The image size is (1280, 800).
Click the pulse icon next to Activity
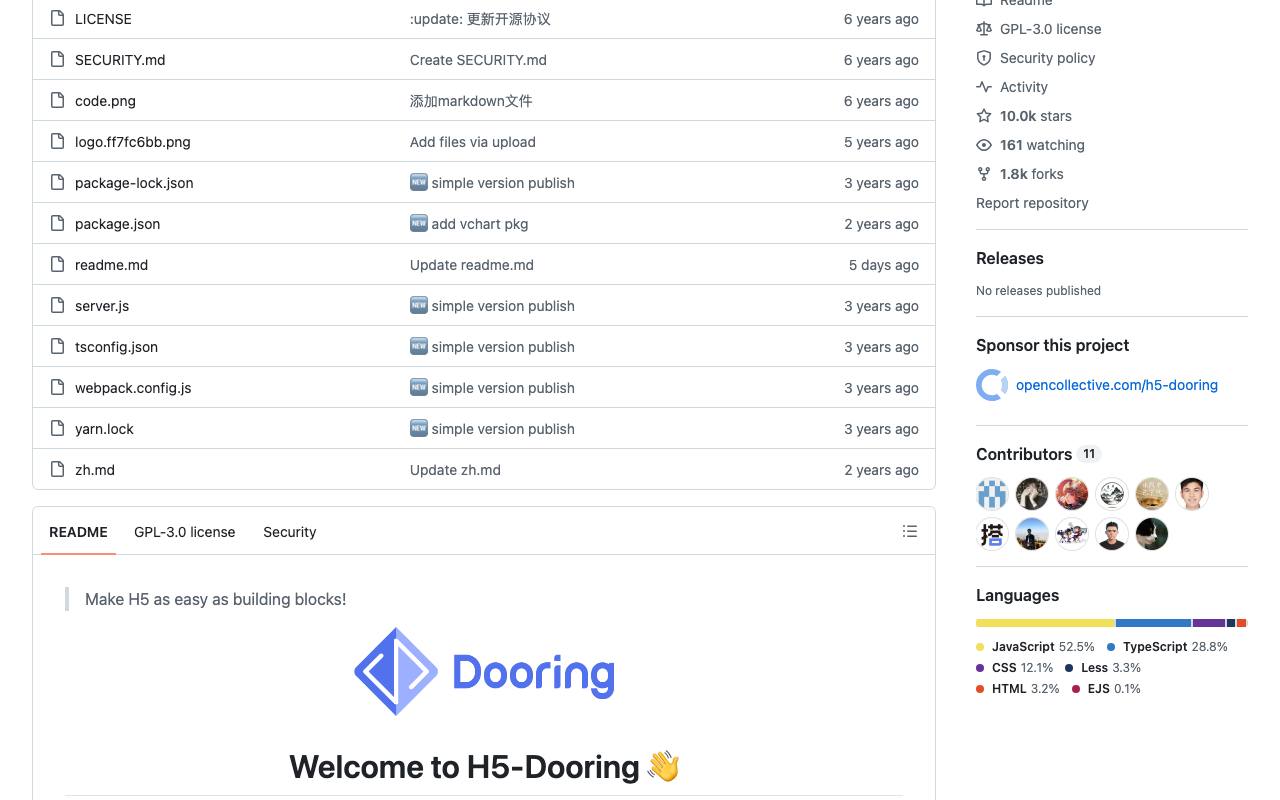pos(984,87)
